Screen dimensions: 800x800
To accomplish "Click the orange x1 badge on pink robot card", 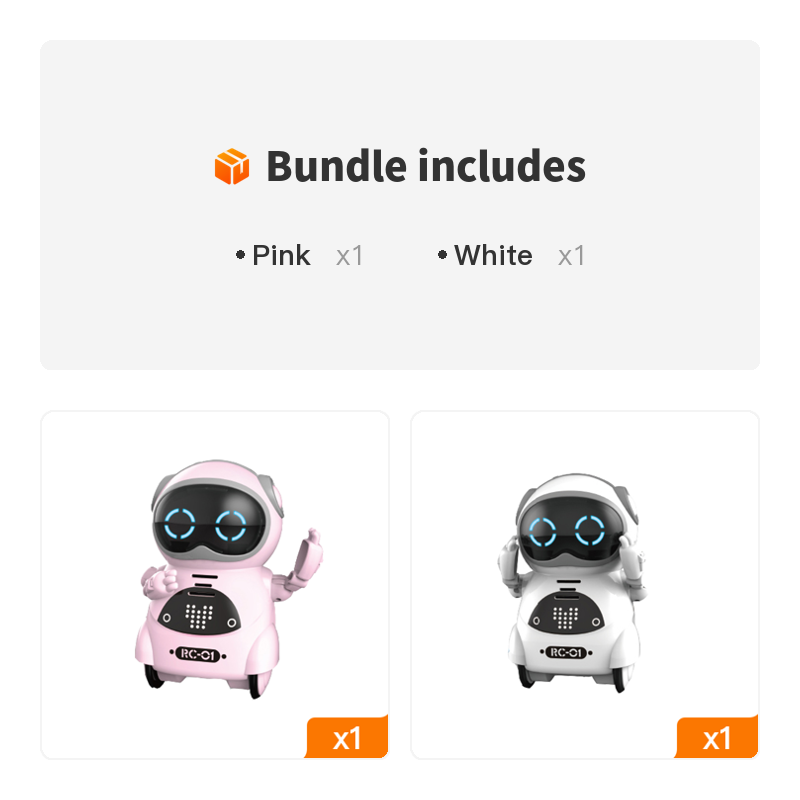I will click(347, 737).
